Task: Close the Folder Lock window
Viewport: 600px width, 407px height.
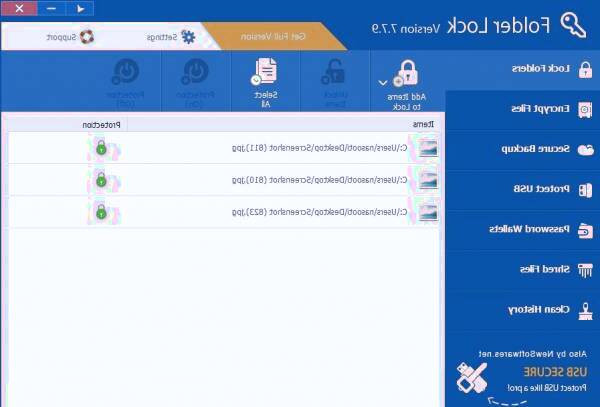Action: (x=20, y=8)
